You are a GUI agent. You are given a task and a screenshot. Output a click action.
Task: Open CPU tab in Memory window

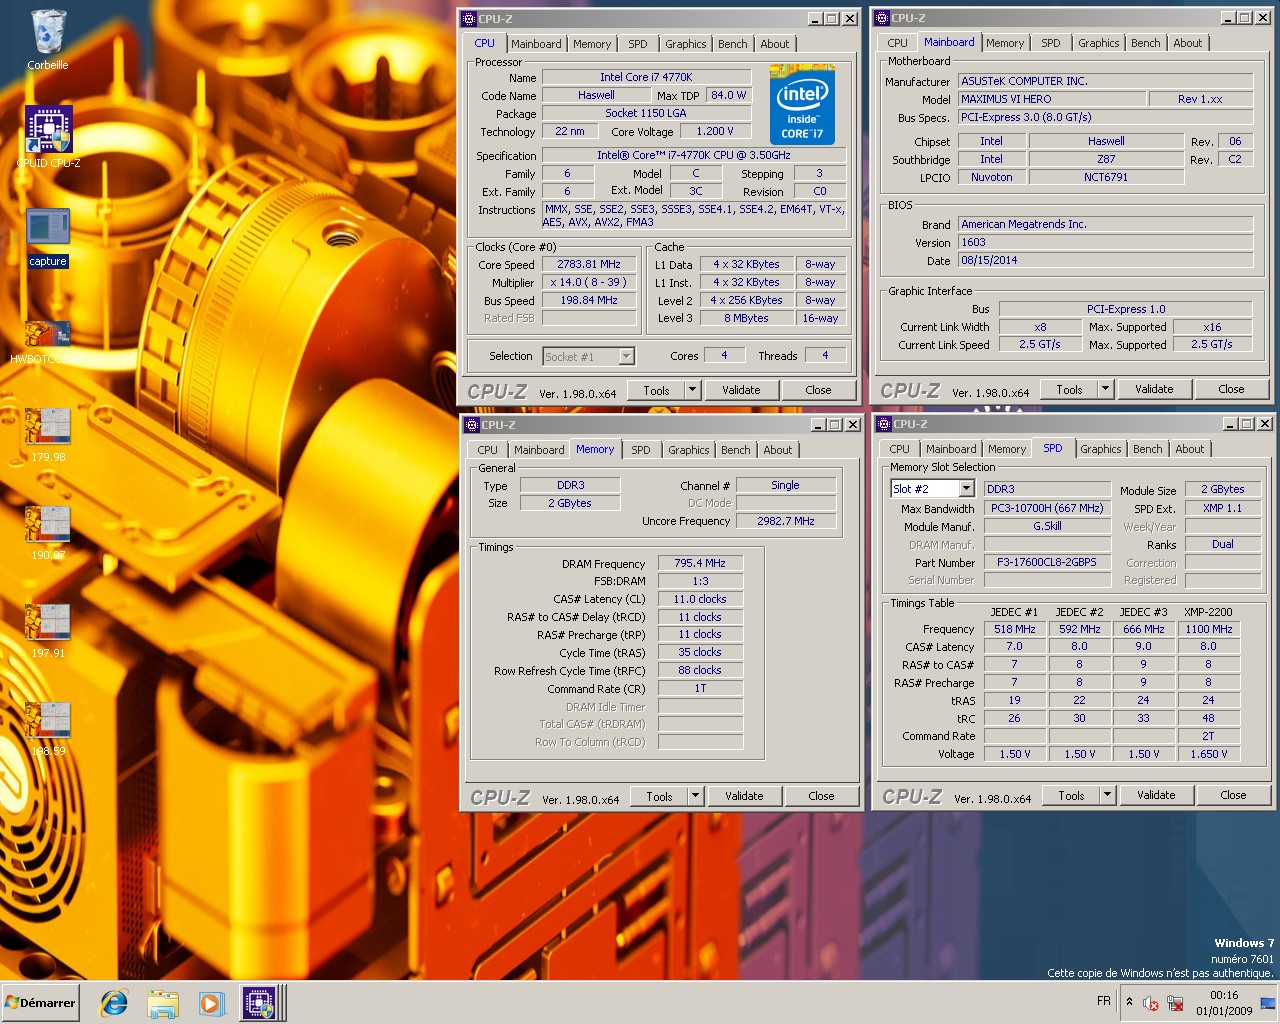tap(488, 450)
